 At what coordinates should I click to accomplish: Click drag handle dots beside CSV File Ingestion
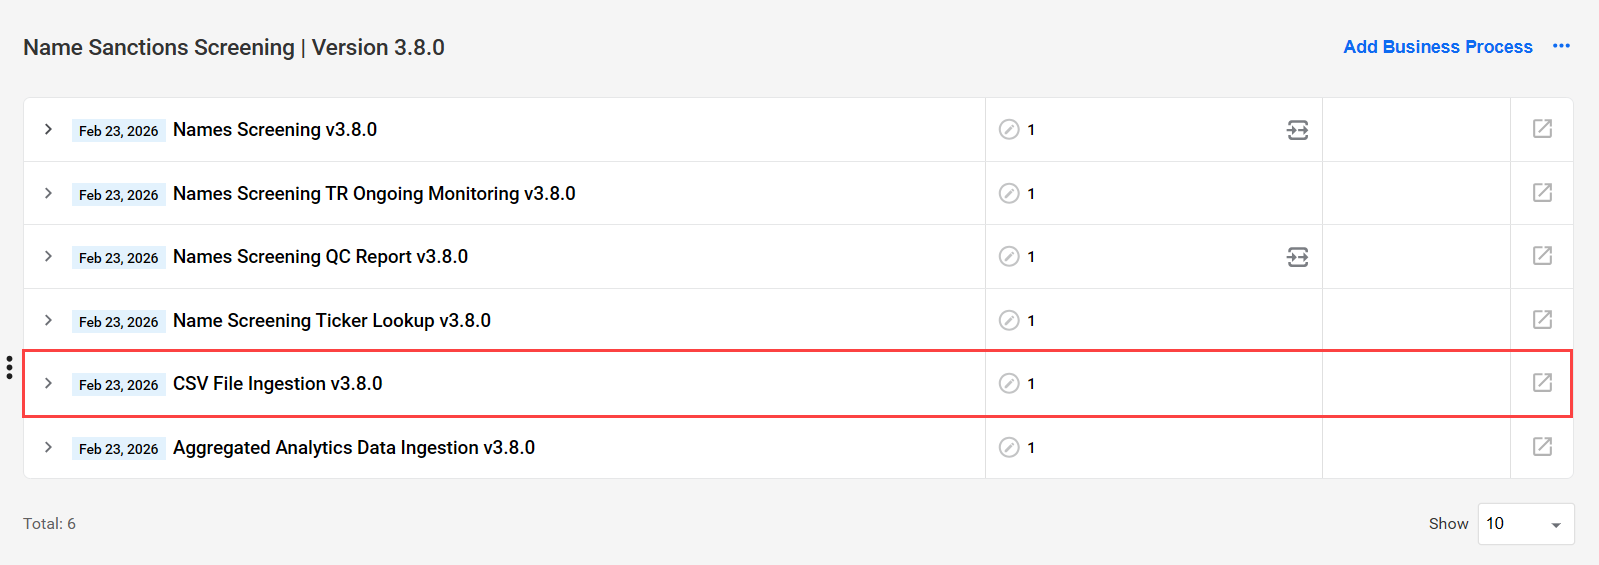click(x=9, y=367)
